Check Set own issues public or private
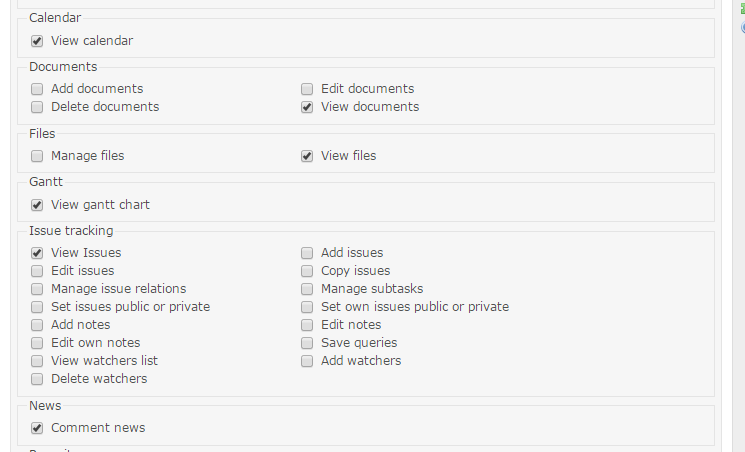This screenshot has width=745, height=452. pos(307,308)
